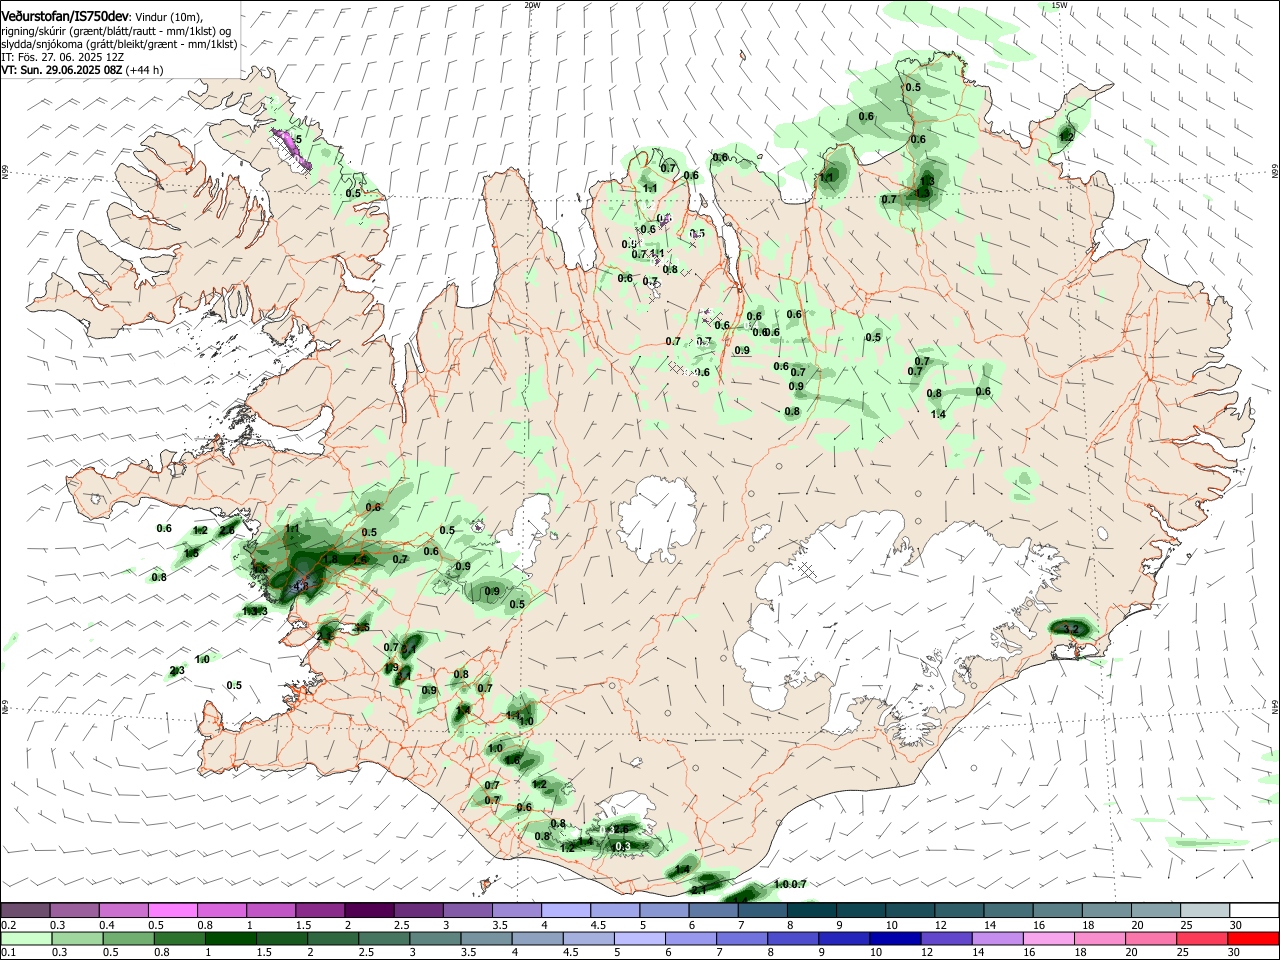1280x960 pixels.
Task: Click the '20W' longitude label at top
Action: (532, 5)
